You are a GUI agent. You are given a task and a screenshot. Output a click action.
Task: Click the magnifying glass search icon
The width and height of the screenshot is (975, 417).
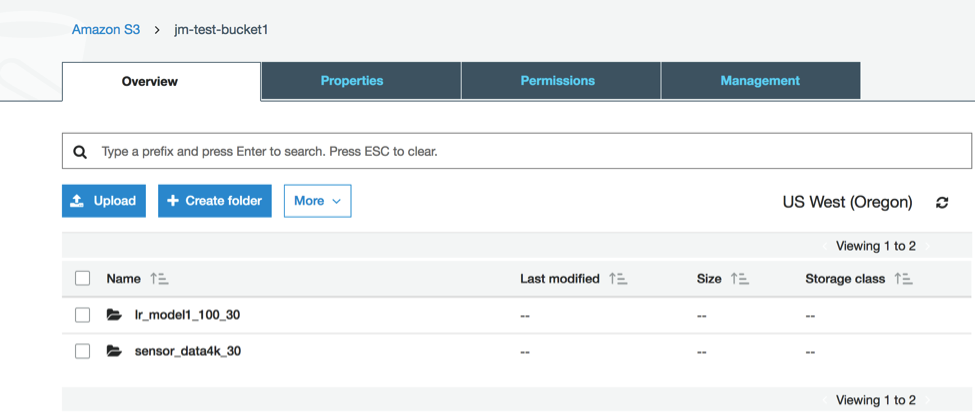click(81, 152)
